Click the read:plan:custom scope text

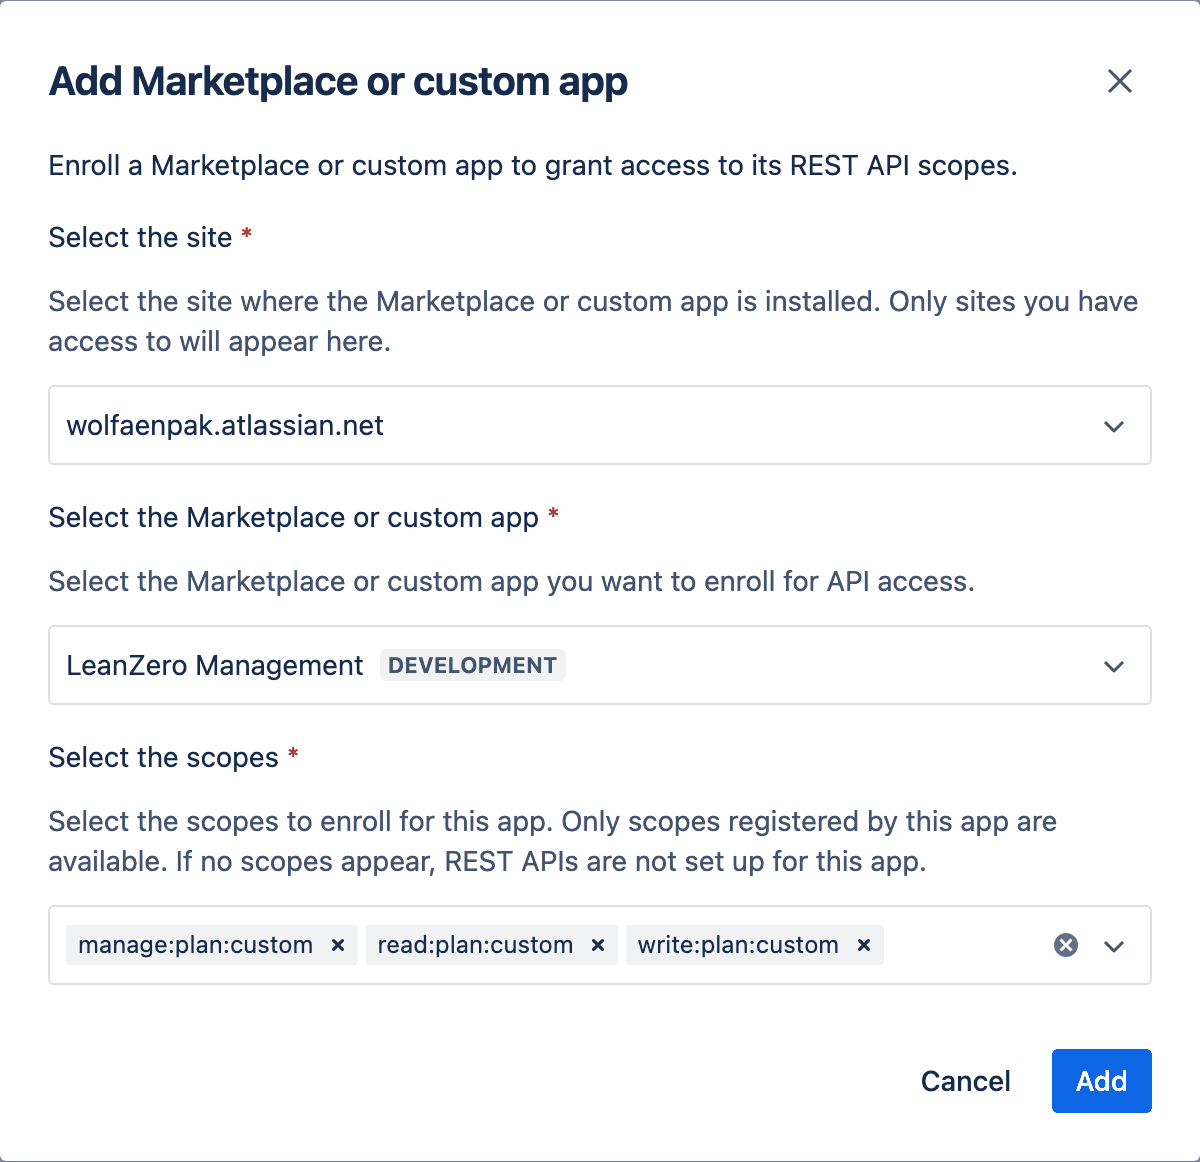click(475, 945)
